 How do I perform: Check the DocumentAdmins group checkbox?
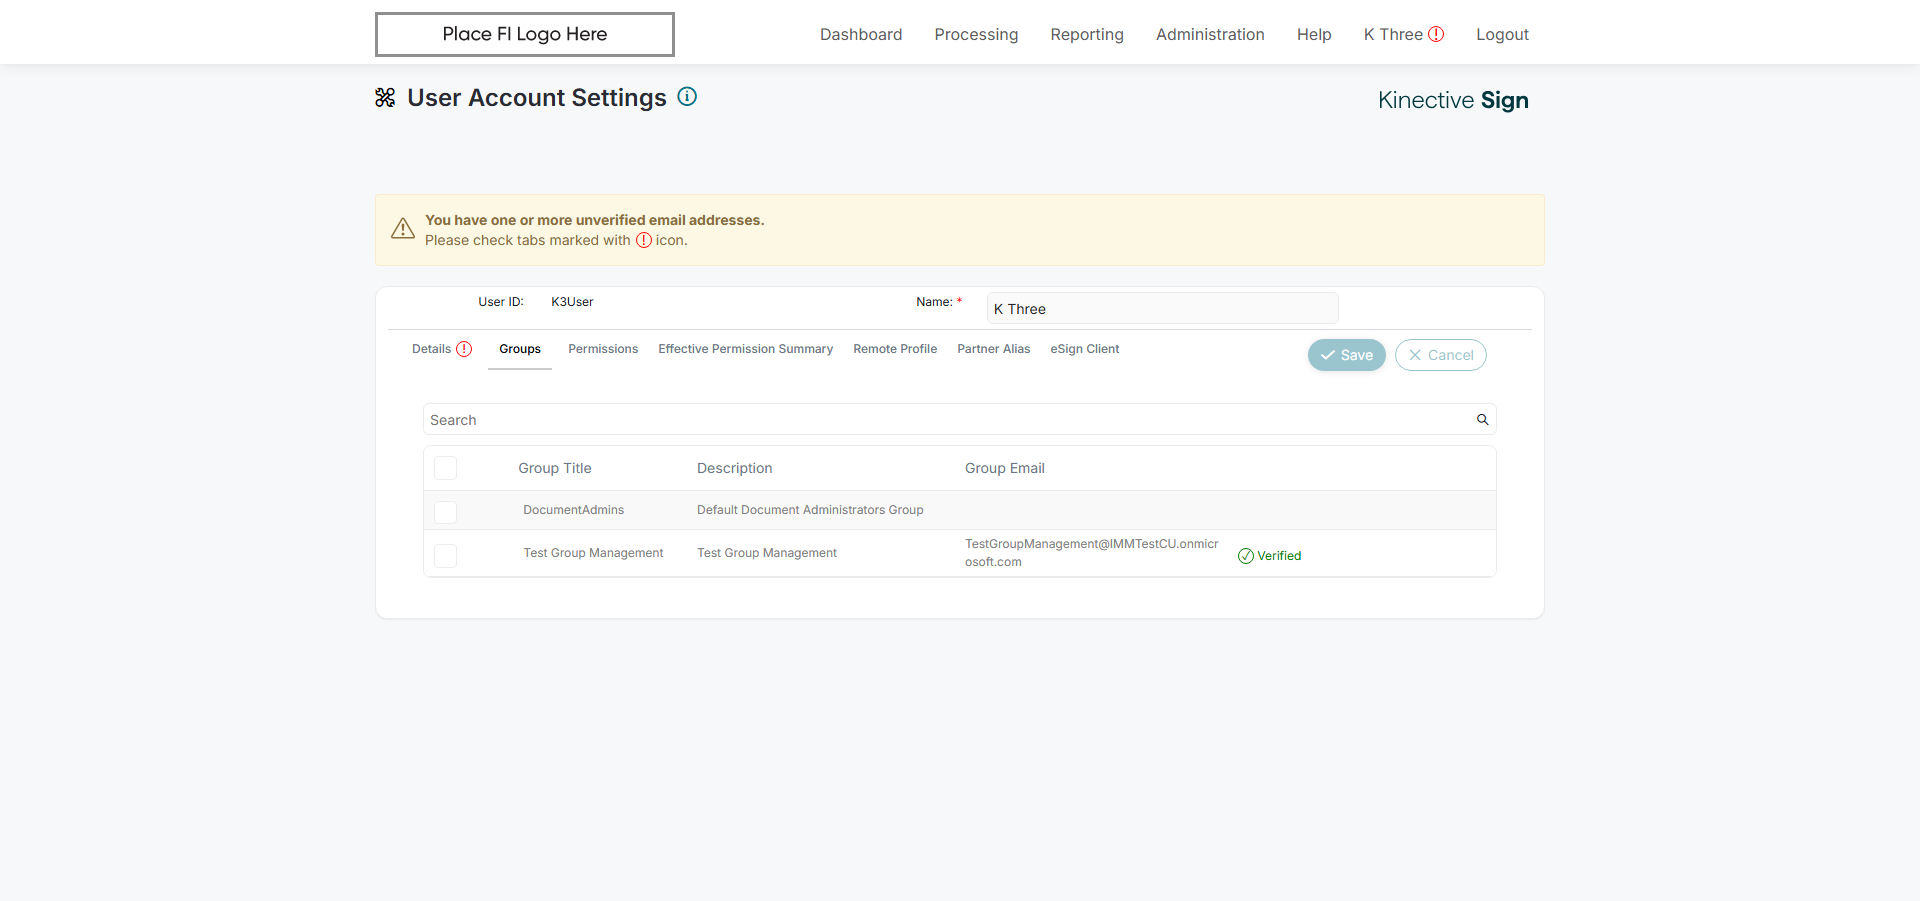(446, 512)
